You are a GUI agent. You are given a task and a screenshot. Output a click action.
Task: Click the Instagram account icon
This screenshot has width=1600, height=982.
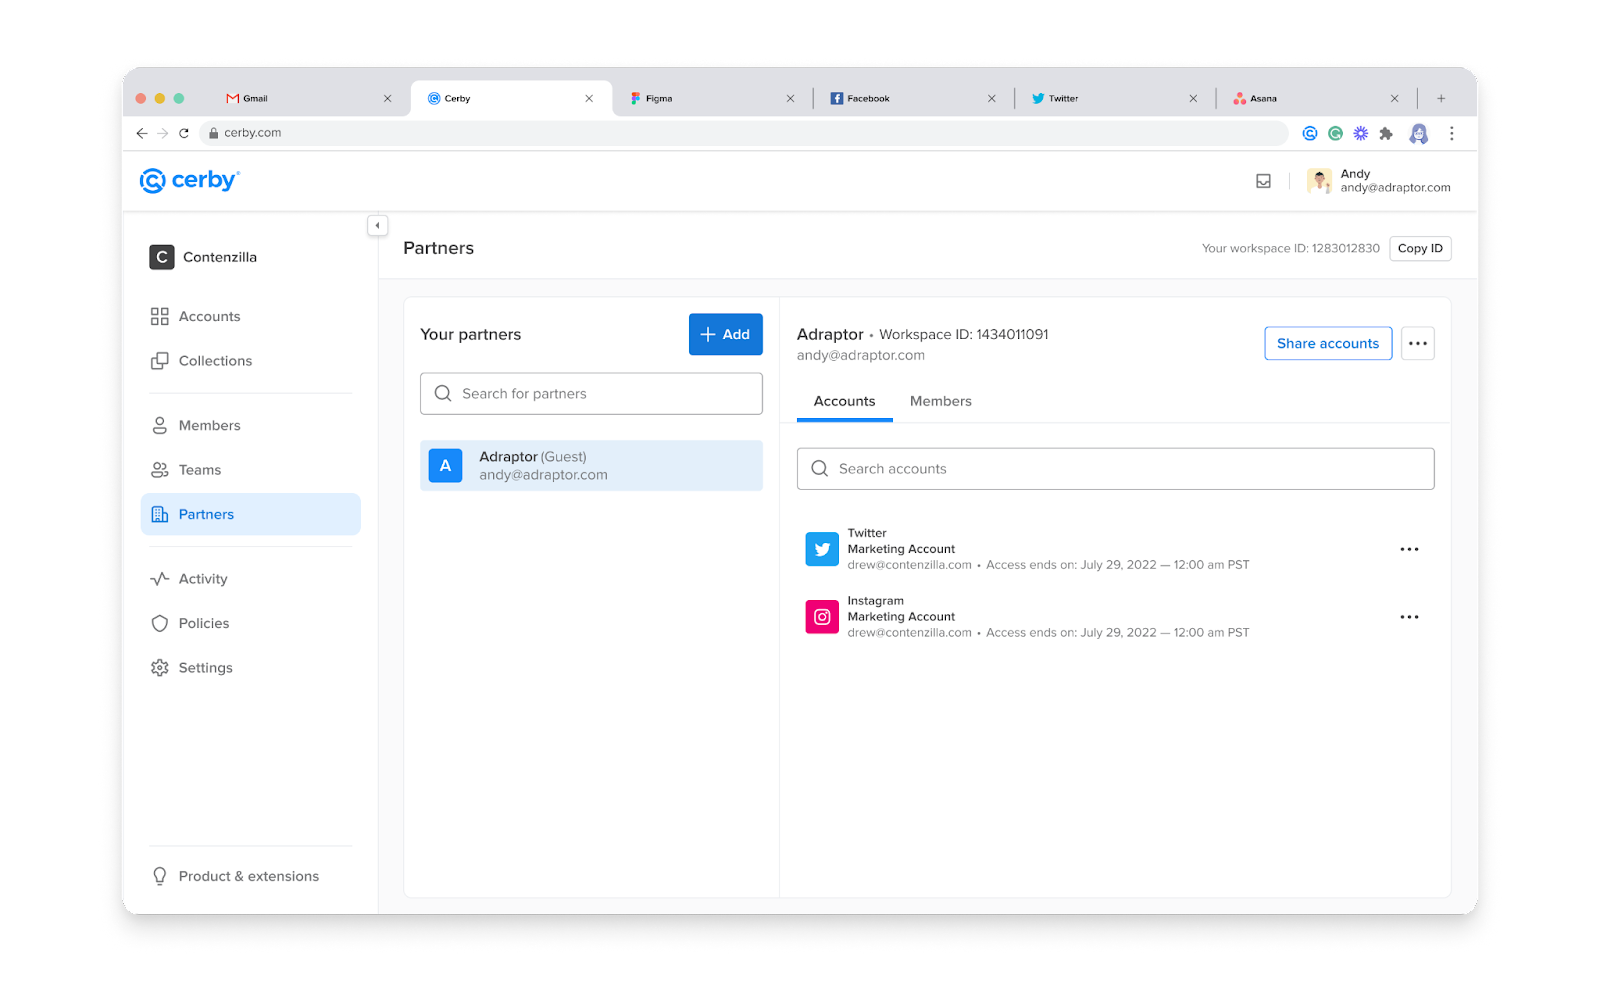[x=822, y=617]
